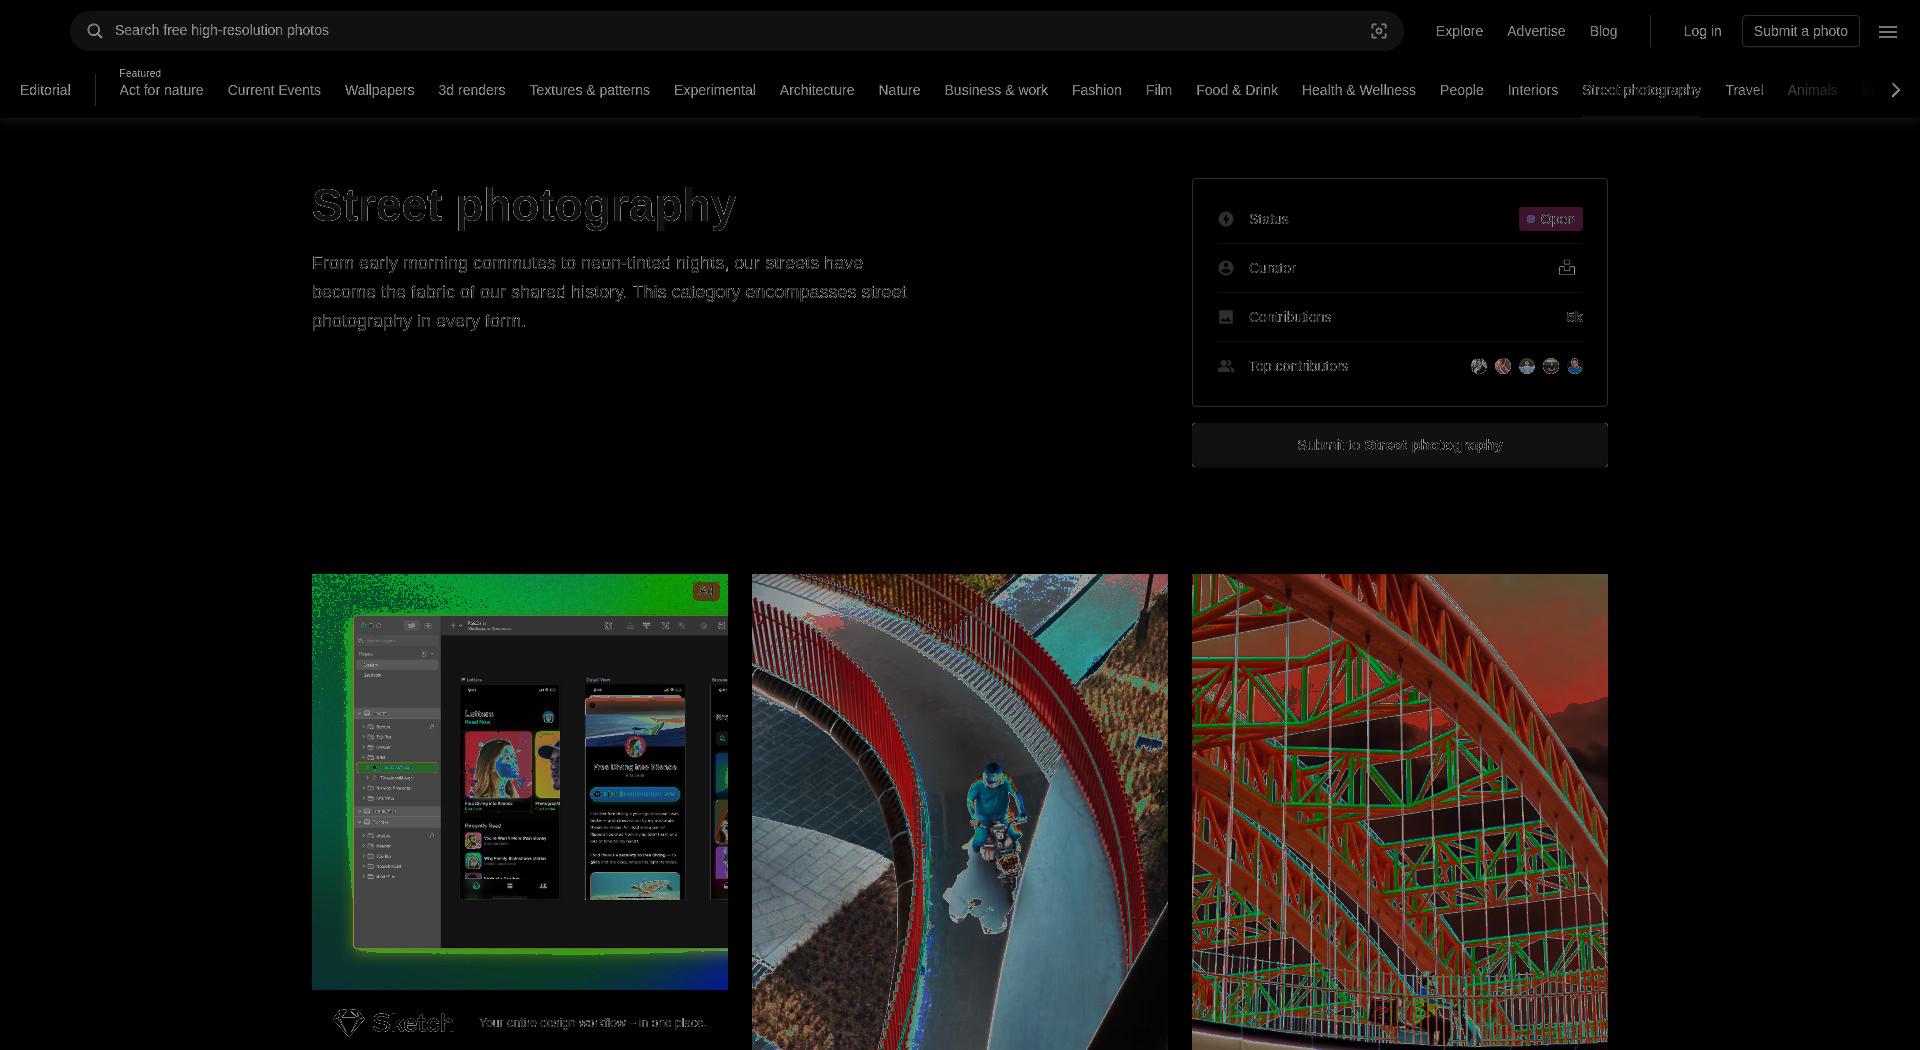
Task: Select the Wallpapers tab
Action: coord(379,90)
